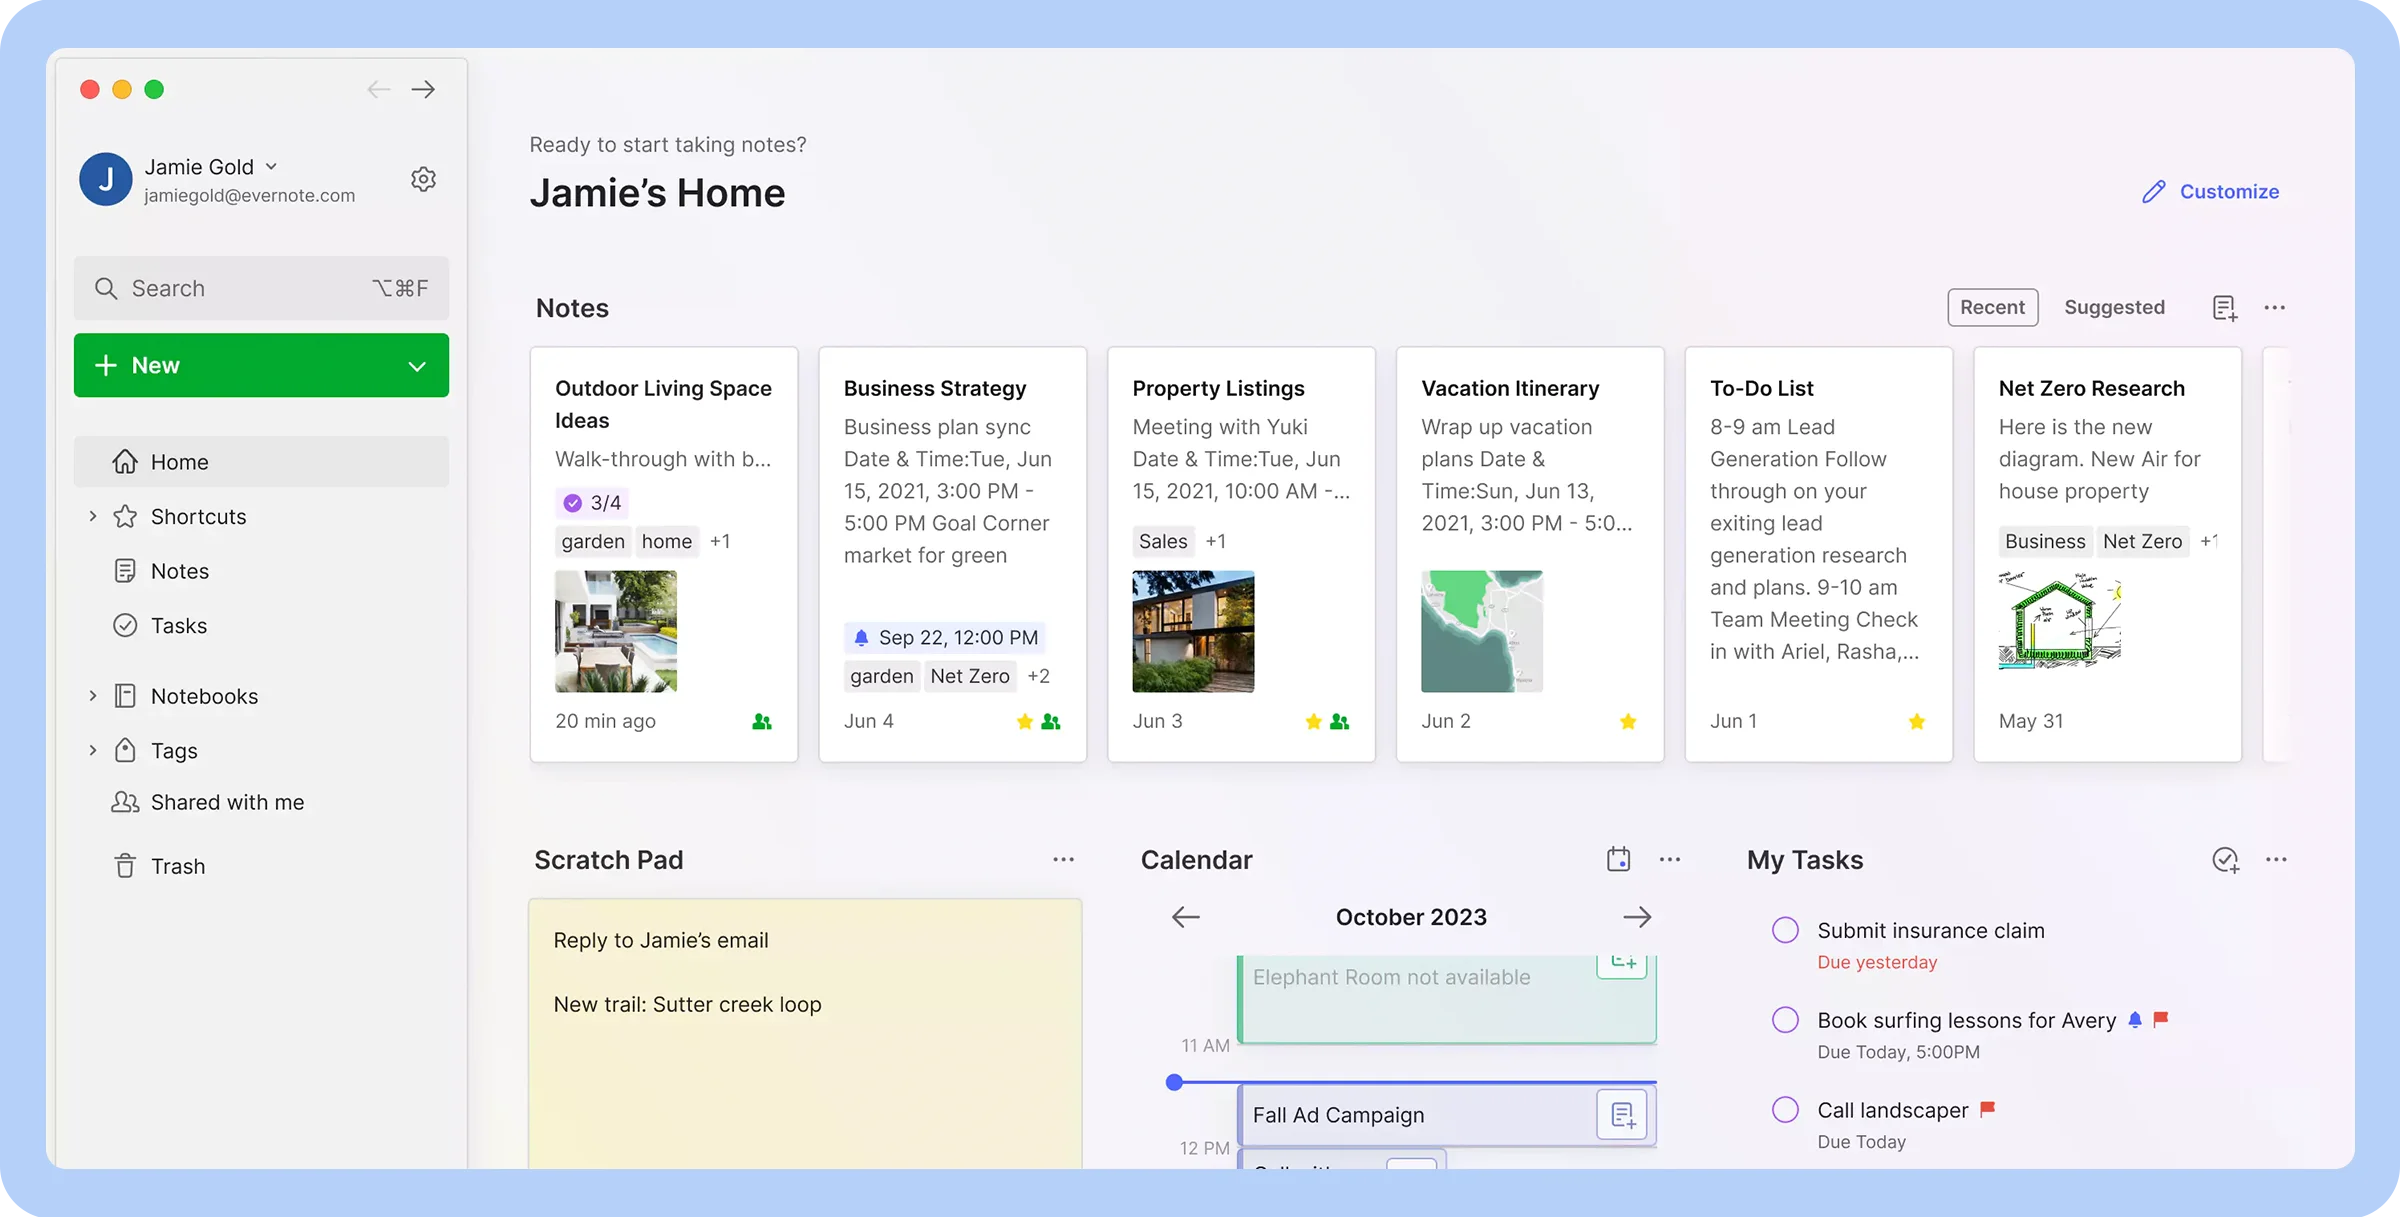Click reminder bell on Book surfing lessons task

[2135, 1019]
